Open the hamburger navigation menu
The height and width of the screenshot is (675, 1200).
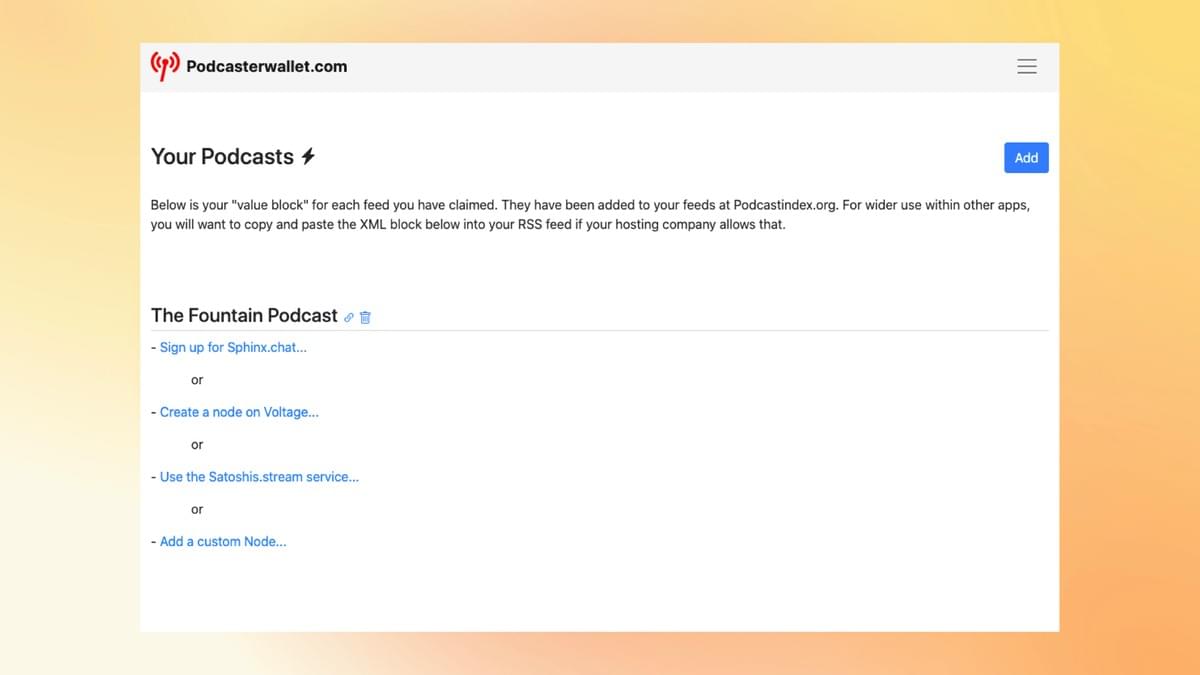[1026, 66]
